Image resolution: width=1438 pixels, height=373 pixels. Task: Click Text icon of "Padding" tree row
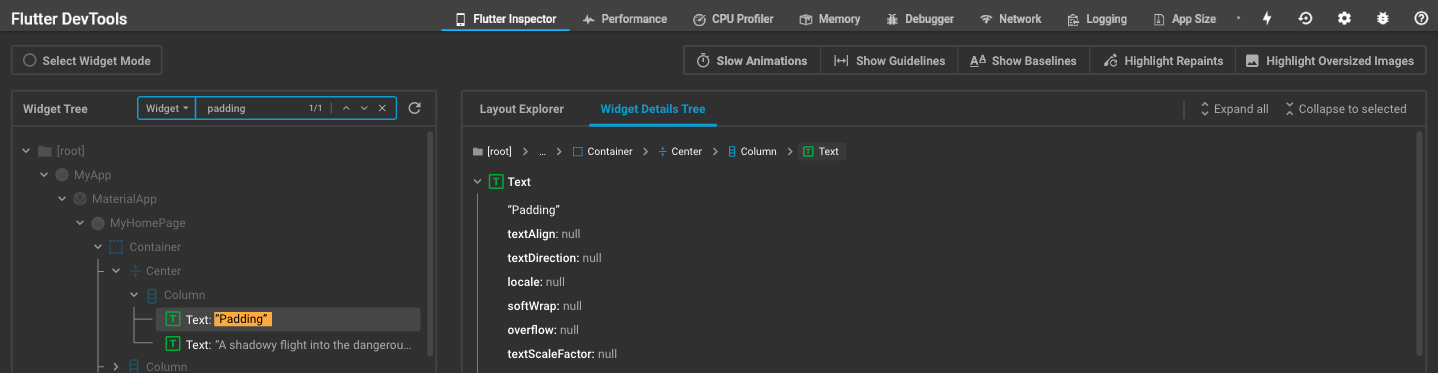point(173,319)
